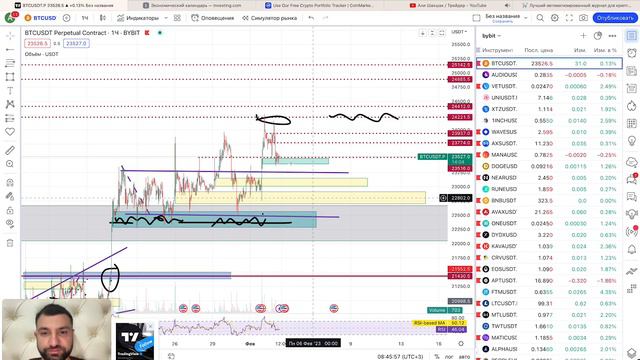
Task: Select the ruler measure tool
Action: pos(10,150)
